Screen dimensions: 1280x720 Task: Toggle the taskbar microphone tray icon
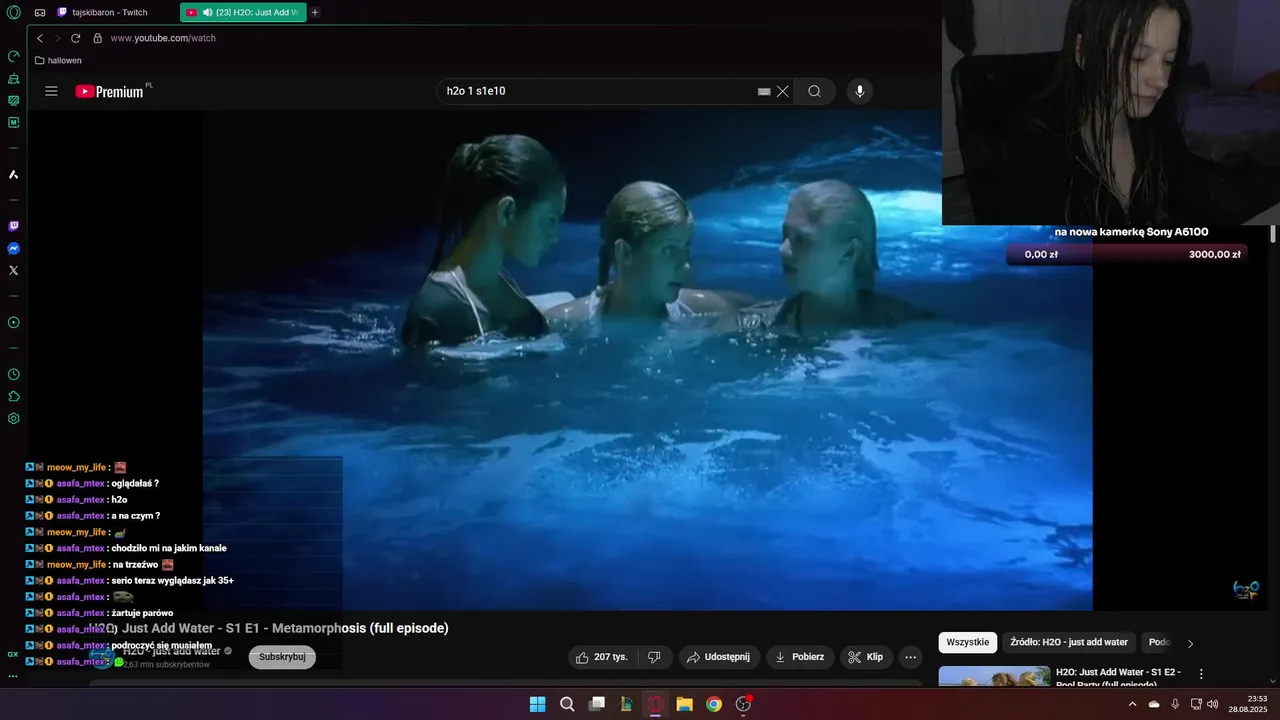pyautogui.click(x=1175, y=704)
